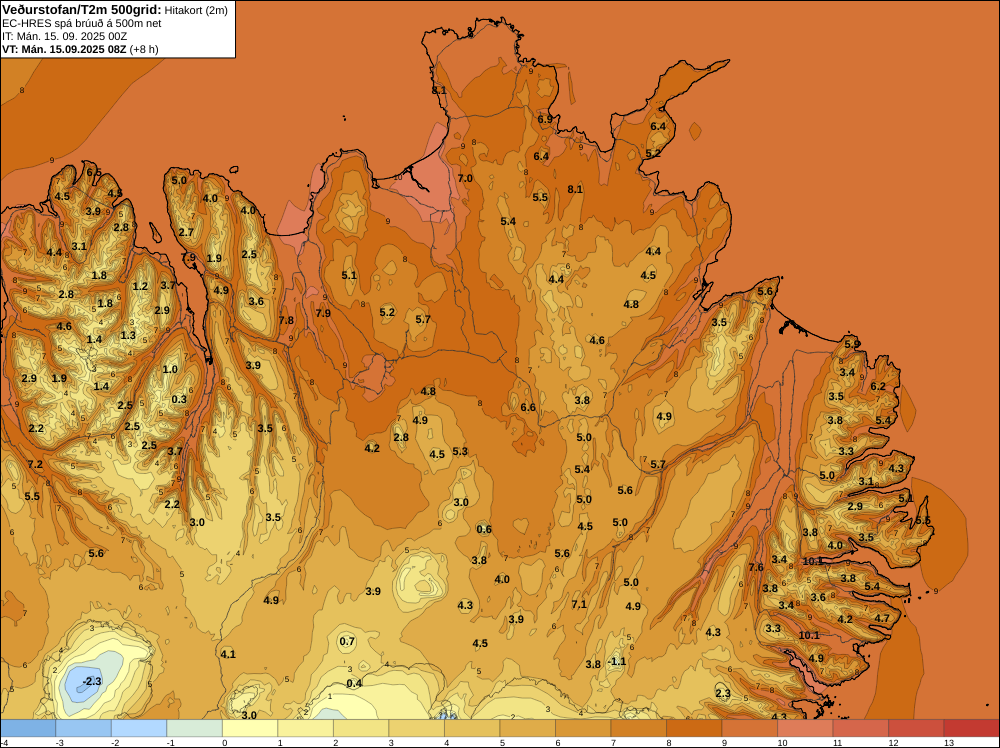
Task: Select the 7.2 temperature value
Action: click(35, 464)
